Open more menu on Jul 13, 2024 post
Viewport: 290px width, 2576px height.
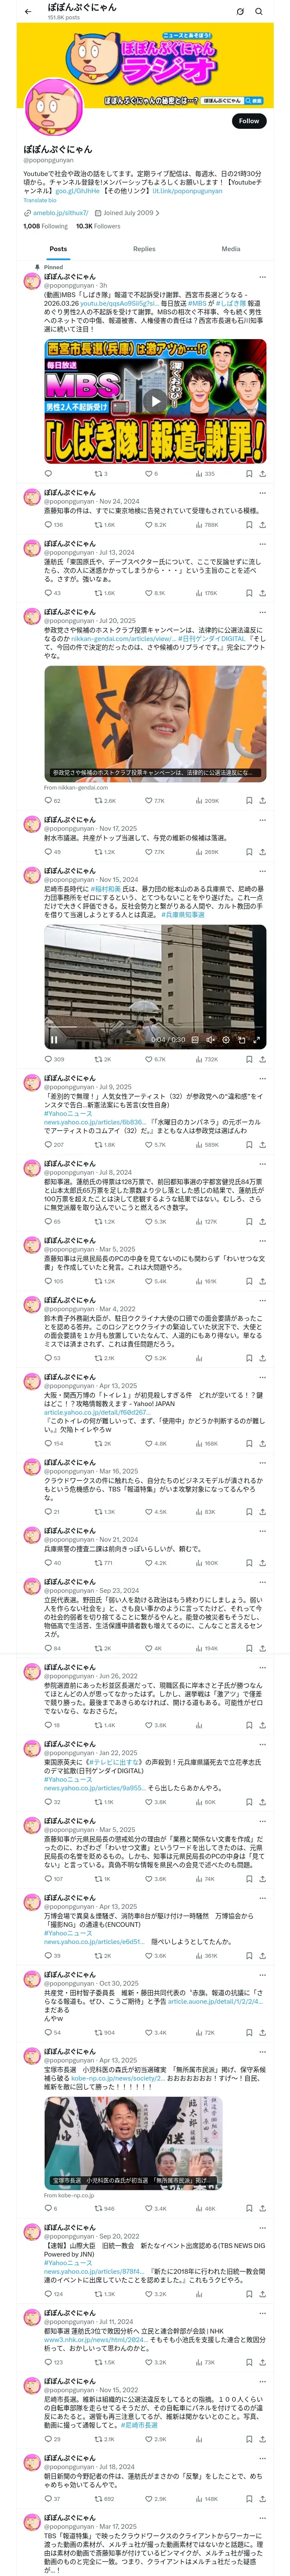tap(262, 544)
